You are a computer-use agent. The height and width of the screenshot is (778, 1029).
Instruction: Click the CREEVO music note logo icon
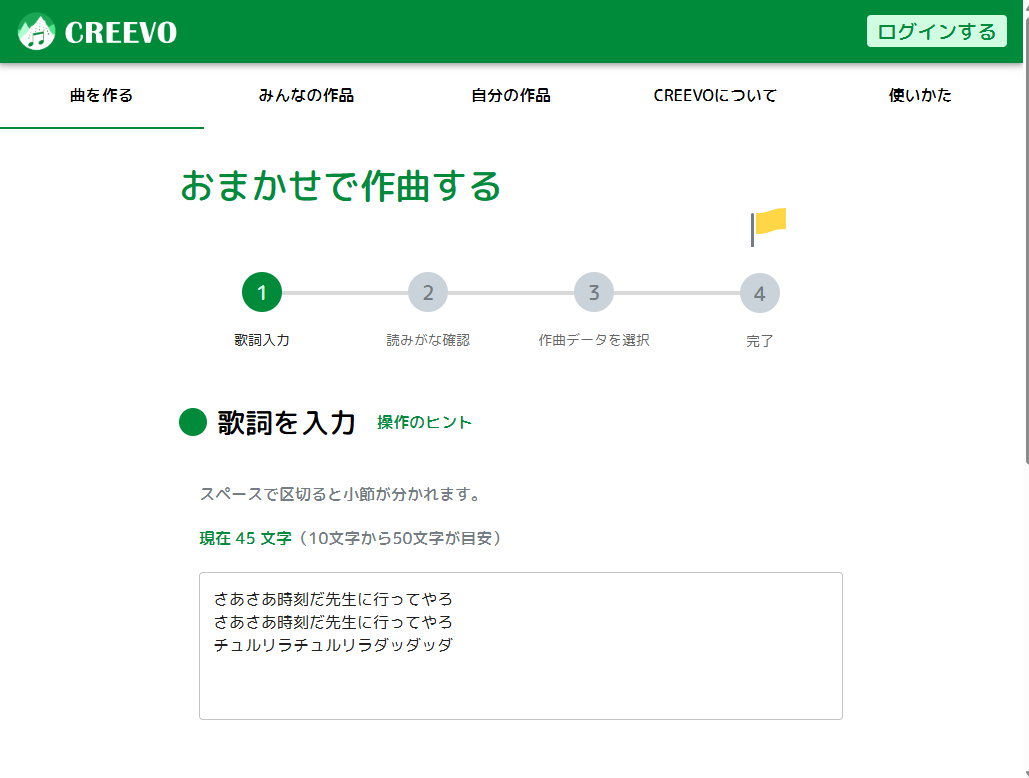pos(37,31)
